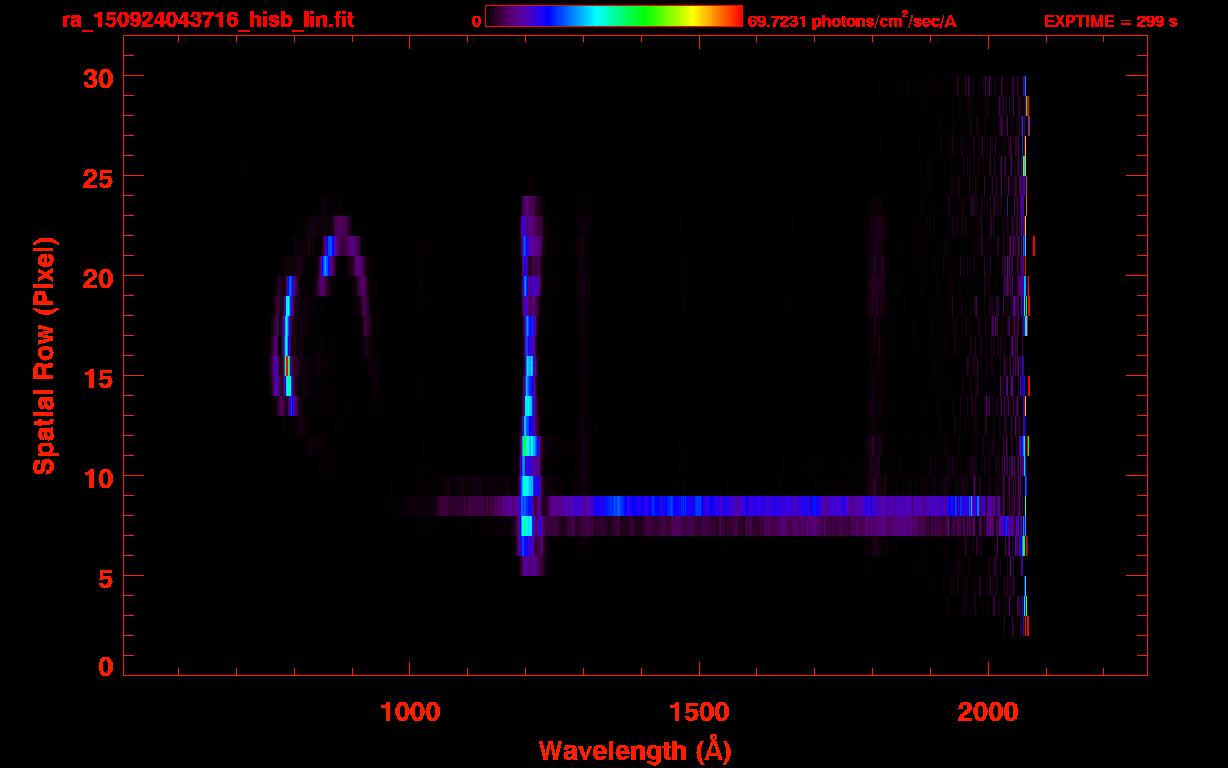Click the bright vertical emission line near 1200 Å

[528, 385]
